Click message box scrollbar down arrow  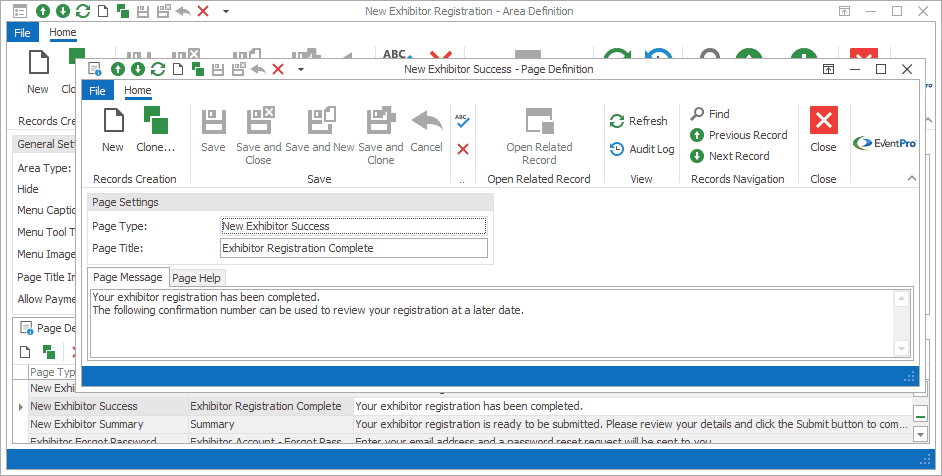pos(902,348)
